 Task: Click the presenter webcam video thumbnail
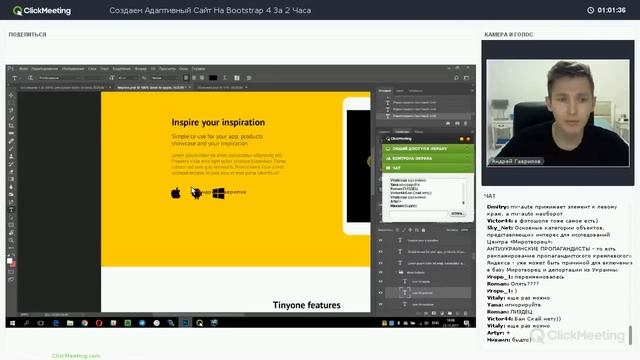click(x=558, y=113)
